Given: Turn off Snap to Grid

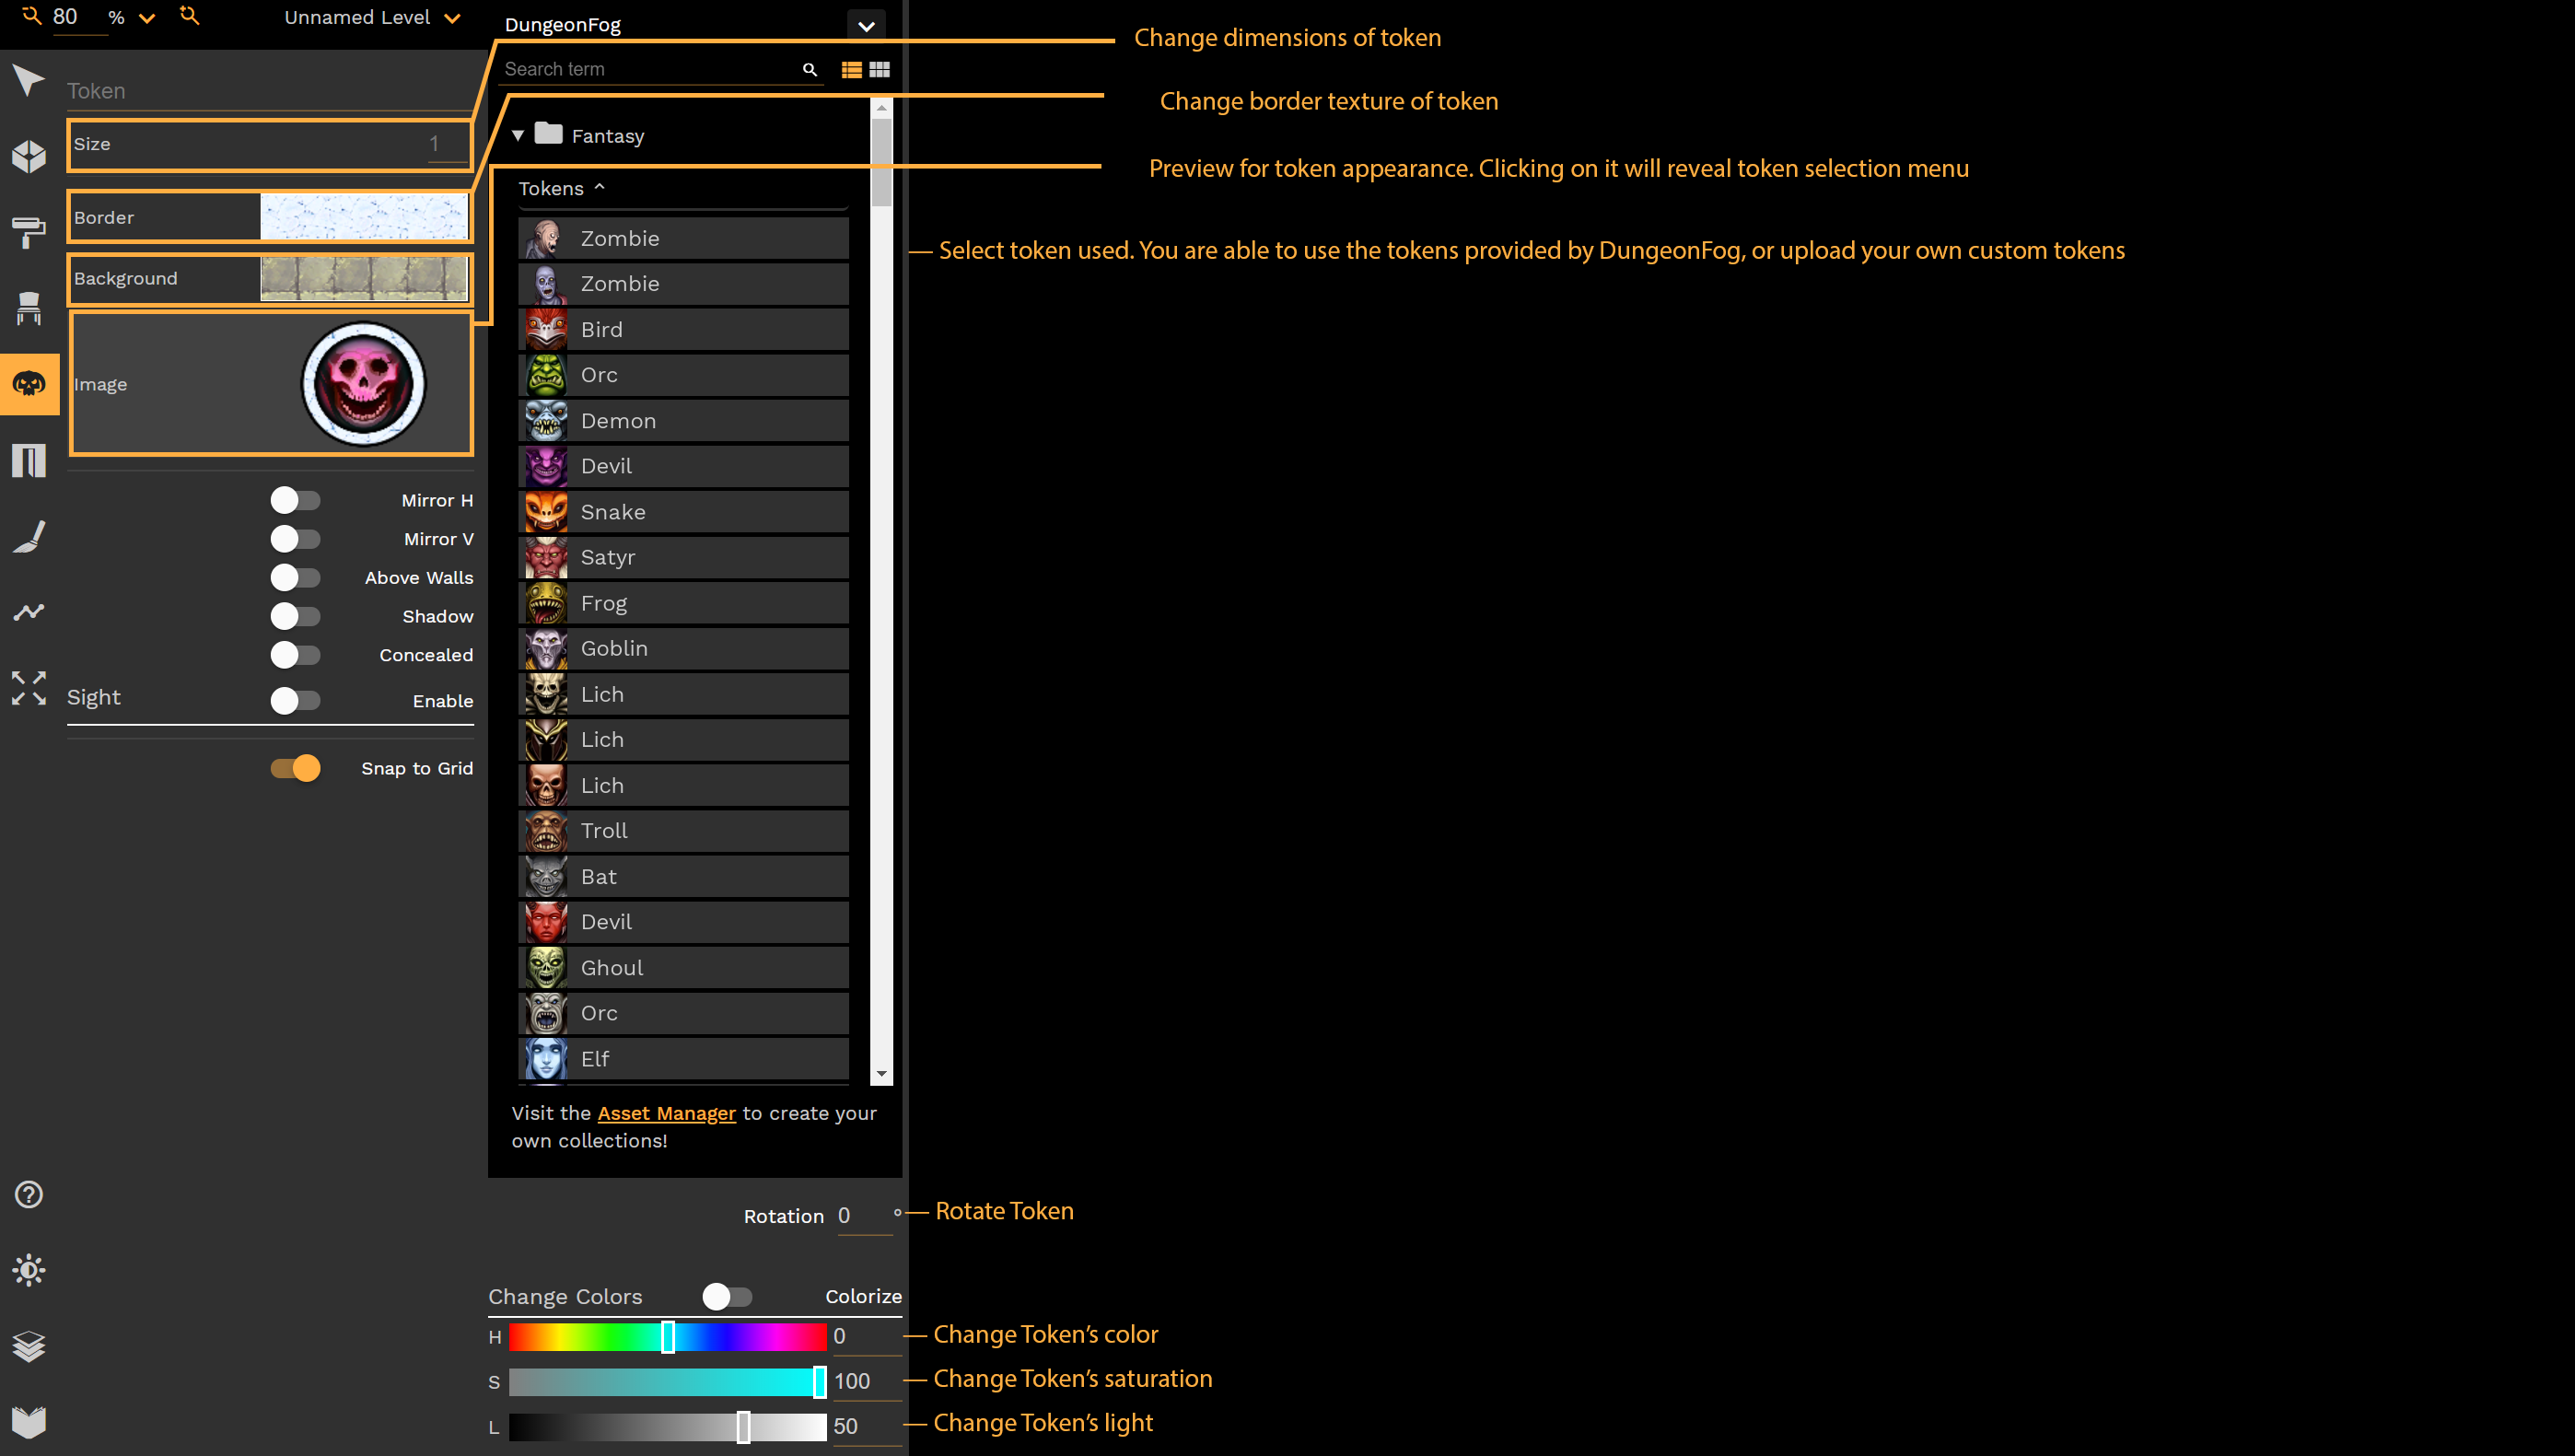Looking at the screenshot, I should [x=295, y=768].
